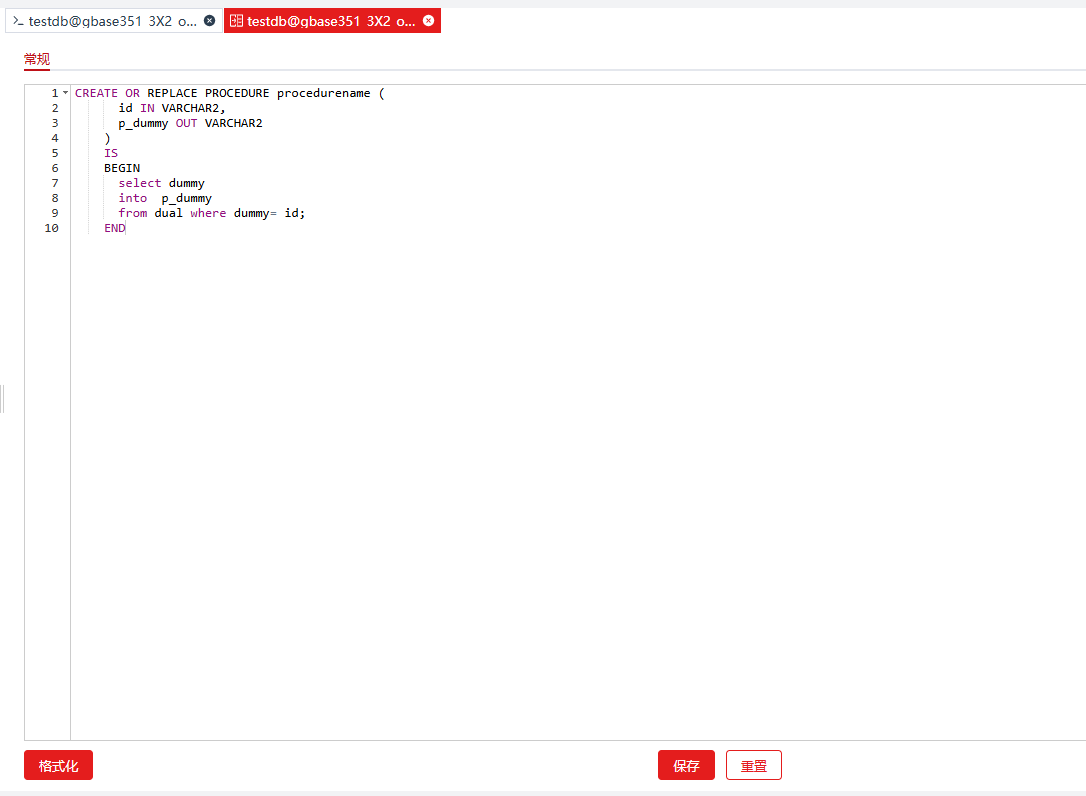Switch to the first testdb@gbase351 terminal tab
Screen dimensions: 1086x796
click(x=112, y=21)
